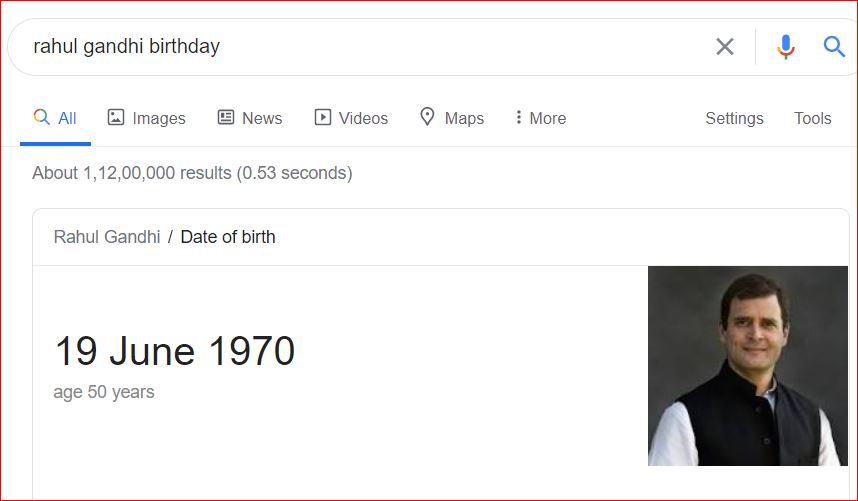Image resolution: width=858 pixels, height=501 pixels.
Task: Open the search Tools options
Action: [x=813, y=118]
